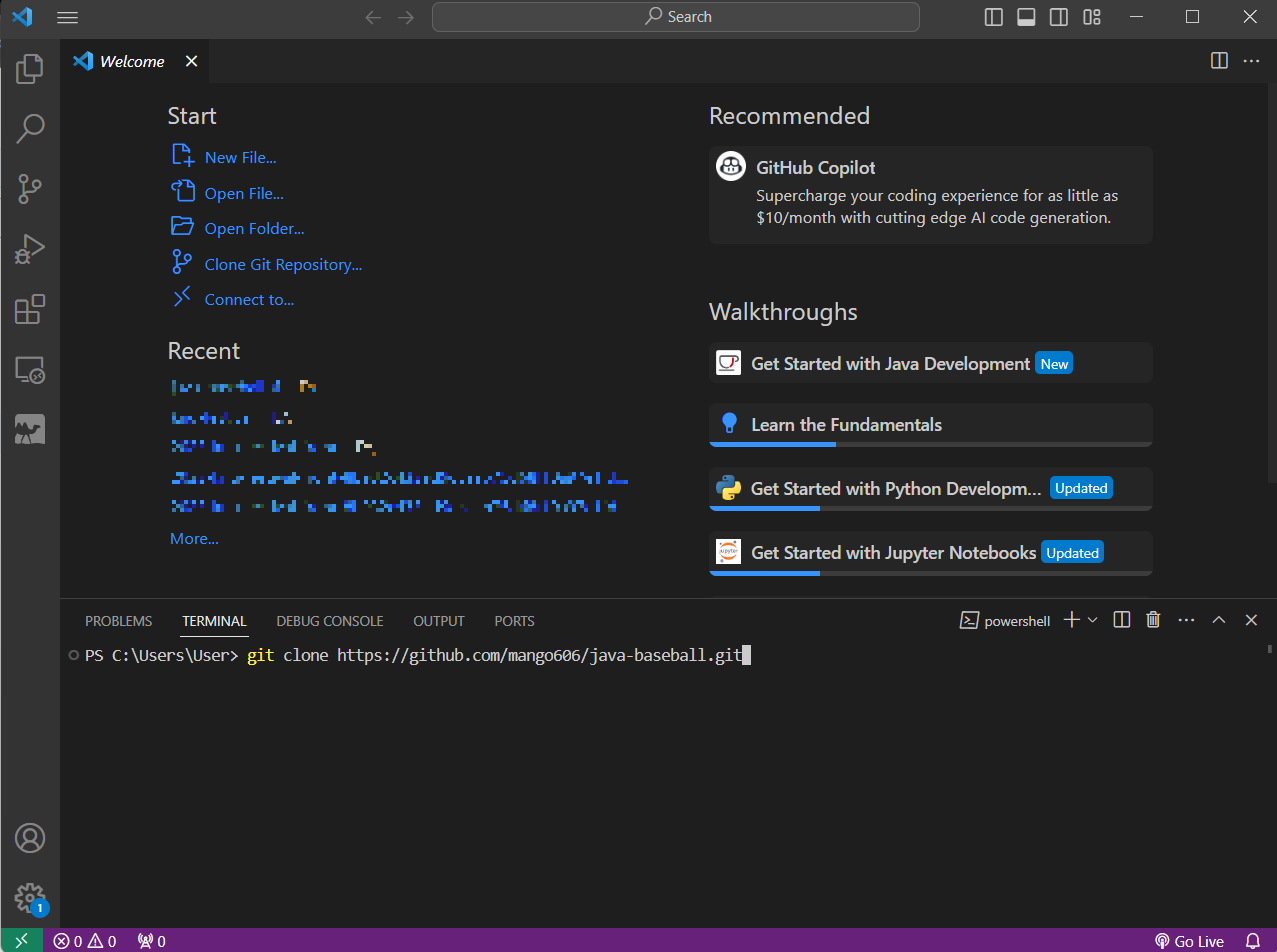1277x952 pixels.
Task: Click the New File link
Action: click(x=240, y=157)
